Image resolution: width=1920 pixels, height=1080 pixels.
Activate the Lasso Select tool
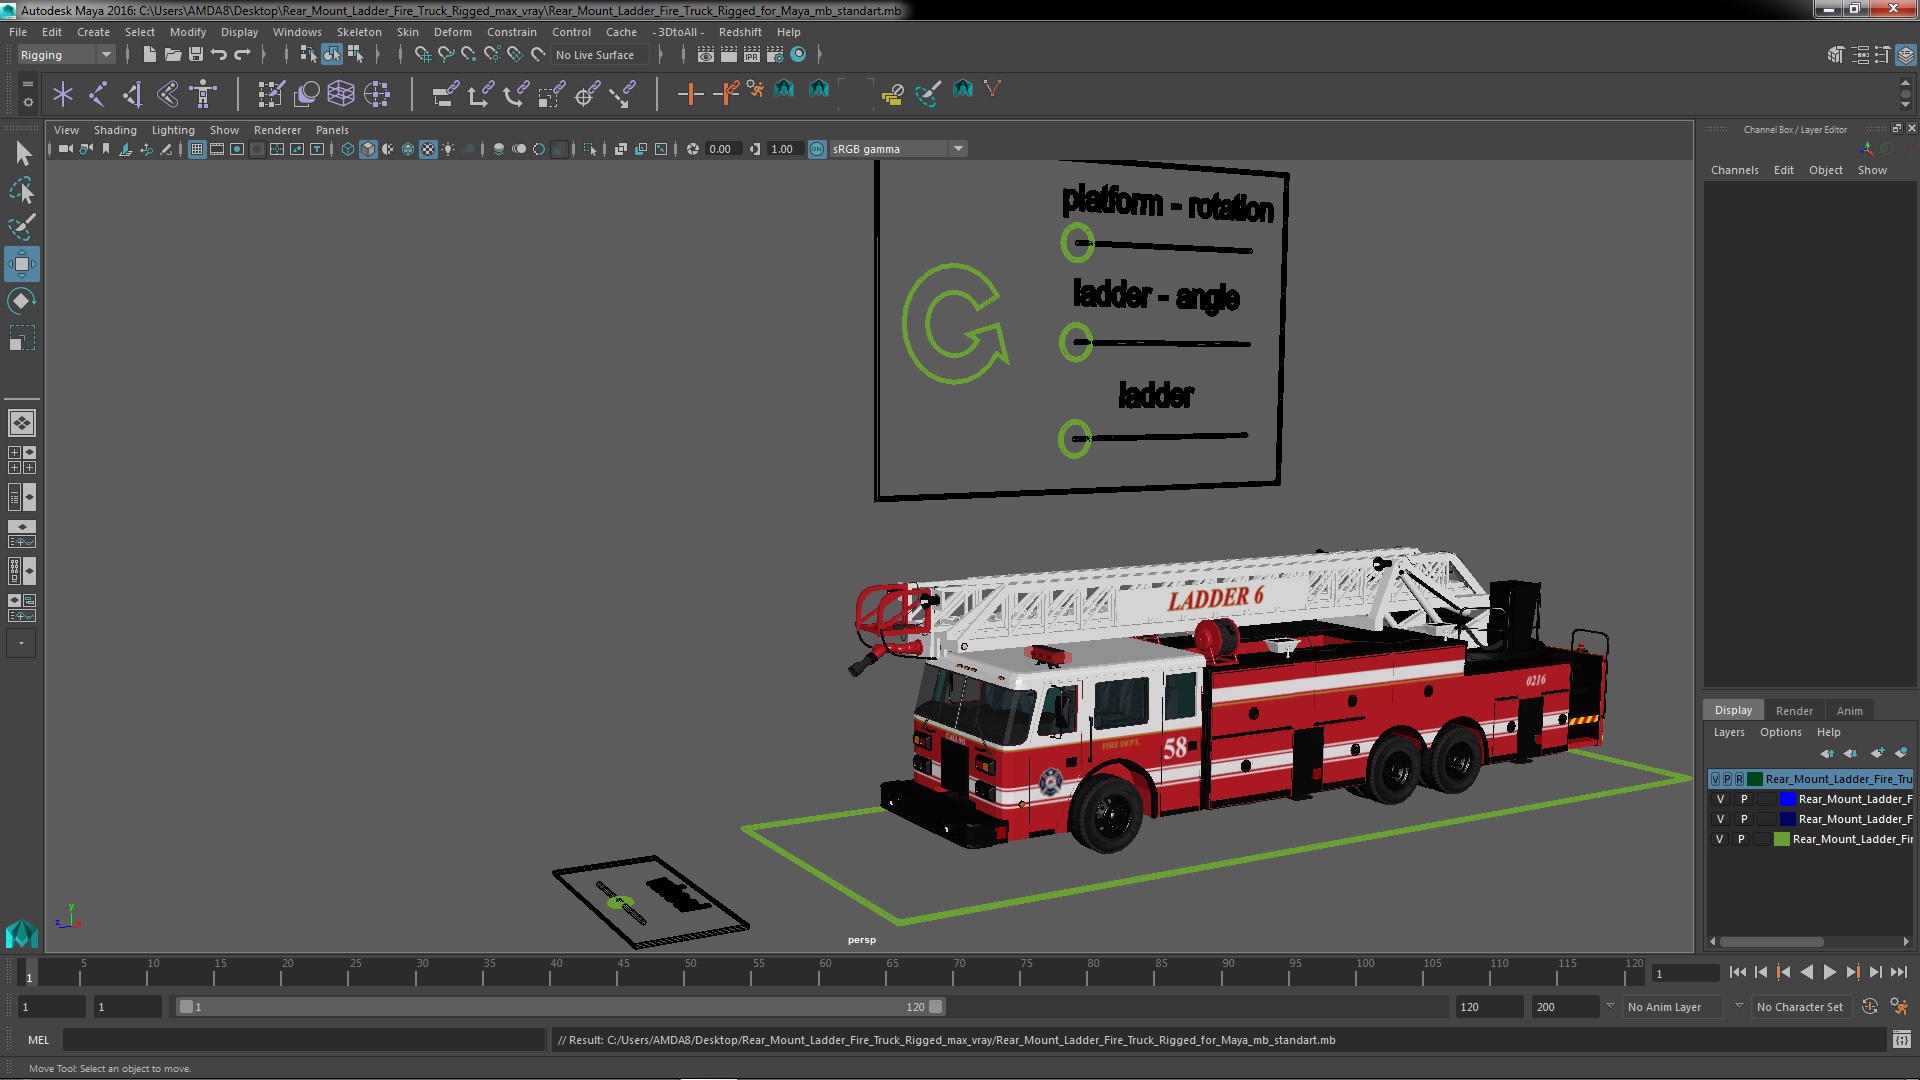[x=22, y=190]
